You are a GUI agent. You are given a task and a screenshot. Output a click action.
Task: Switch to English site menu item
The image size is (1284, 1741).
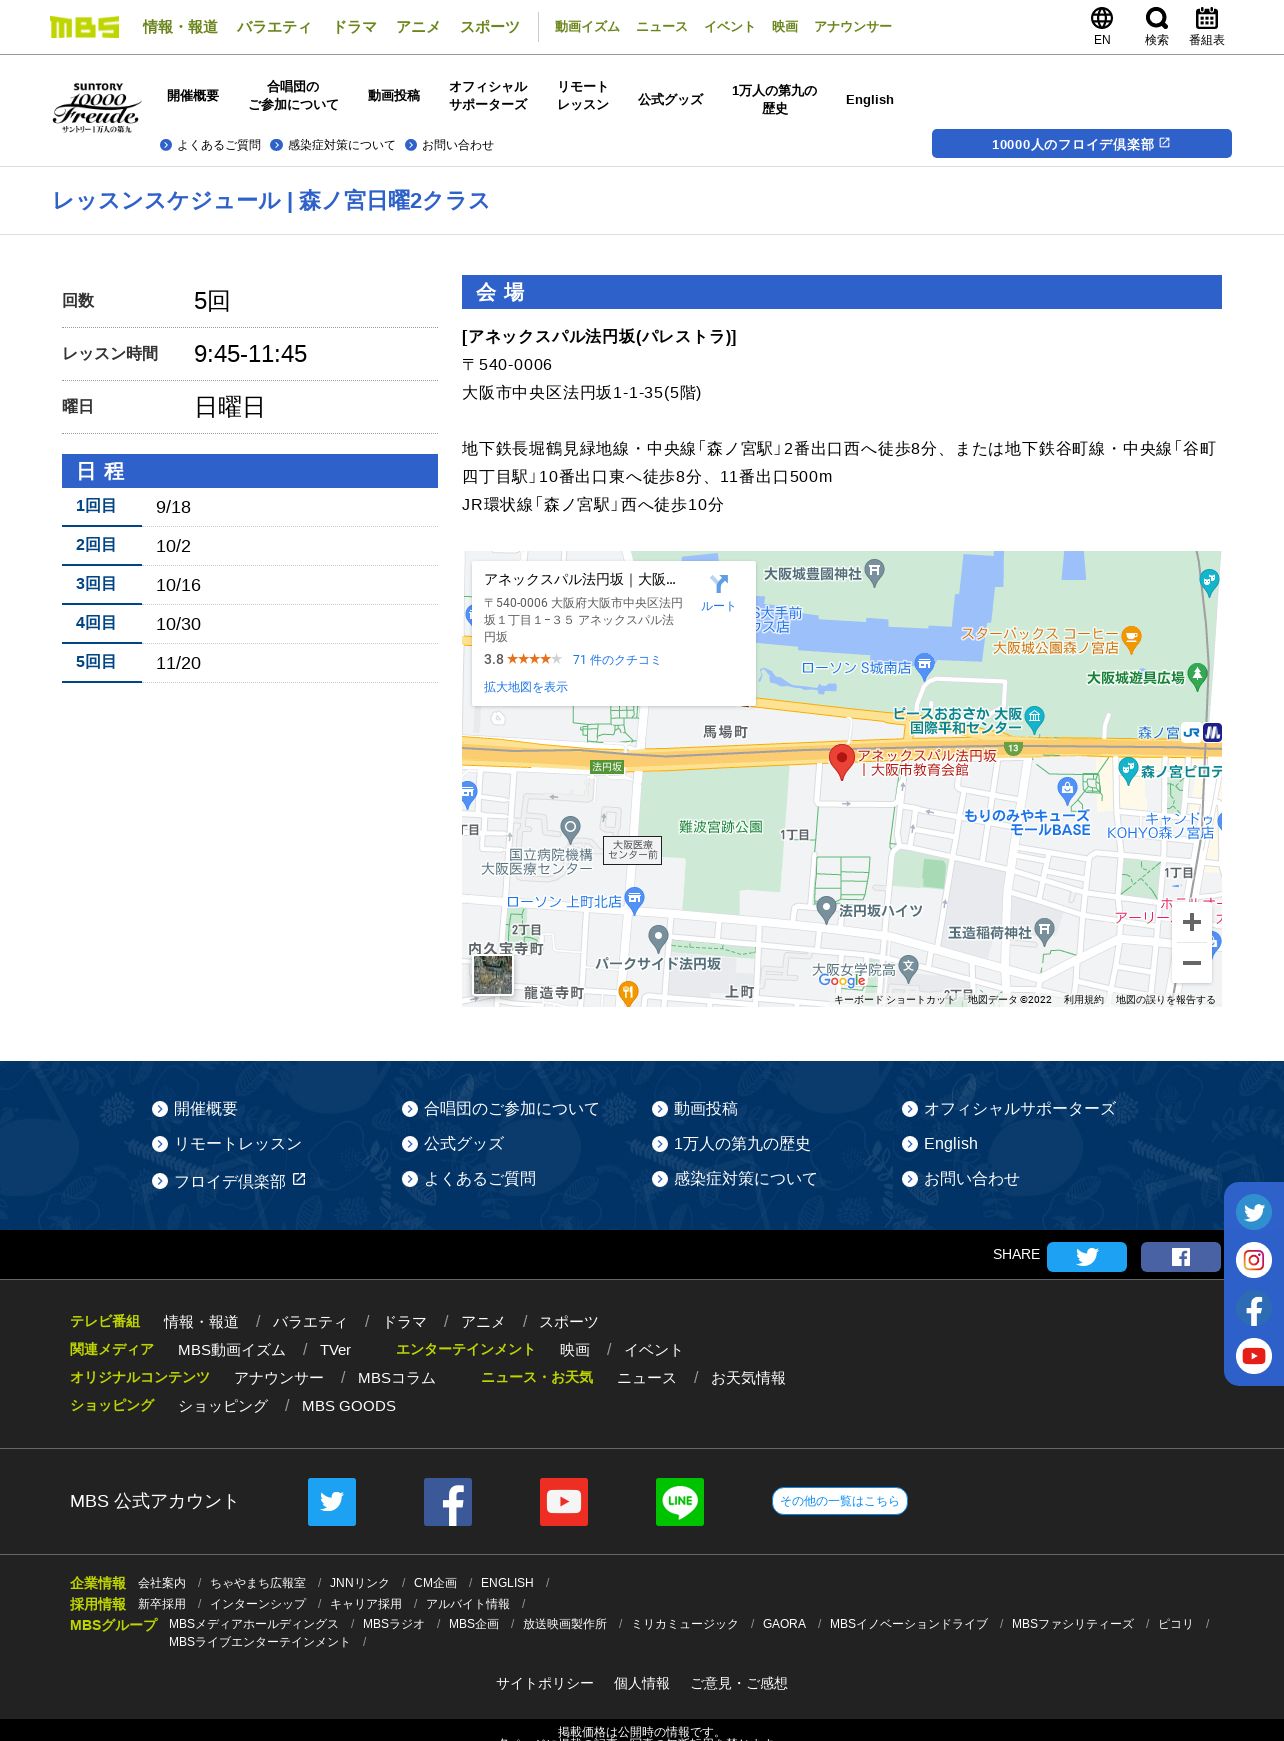coord(870,100)
